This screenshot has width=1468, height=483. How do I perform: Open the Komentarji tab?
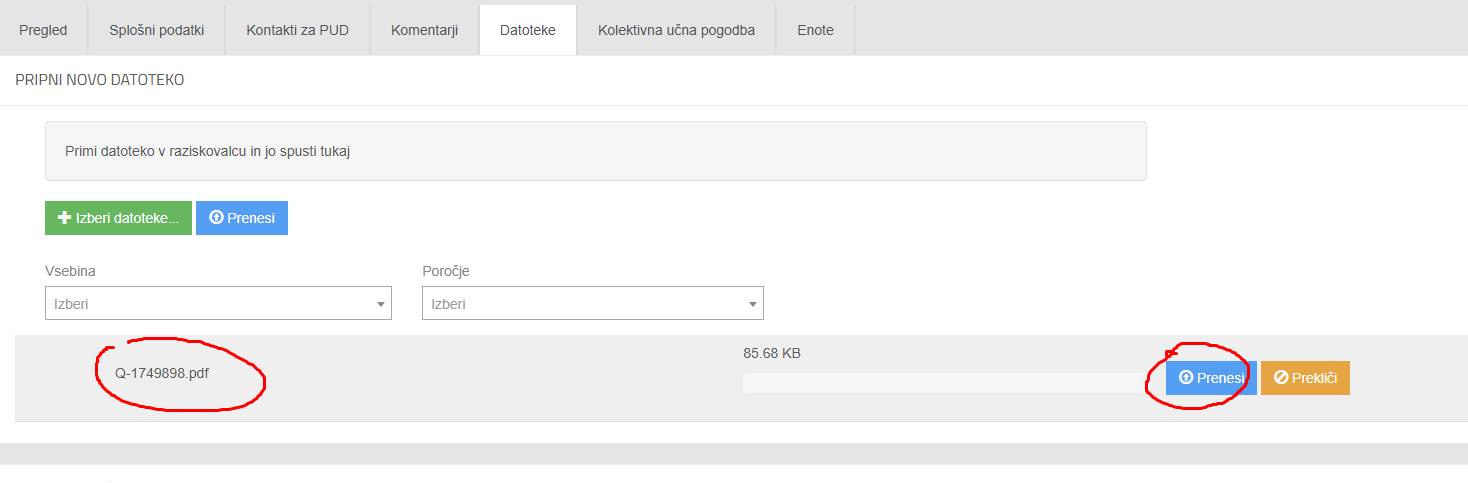(x=424, y=30)
